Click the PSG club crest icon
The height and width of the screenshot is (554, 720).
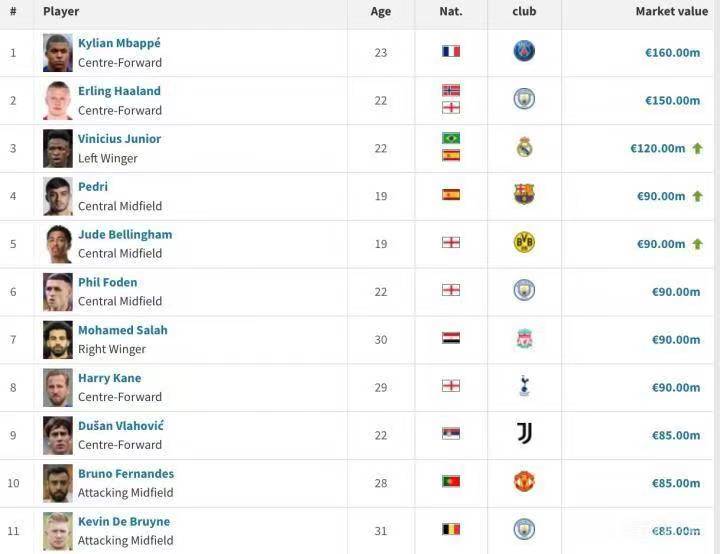tap(524, 51)
